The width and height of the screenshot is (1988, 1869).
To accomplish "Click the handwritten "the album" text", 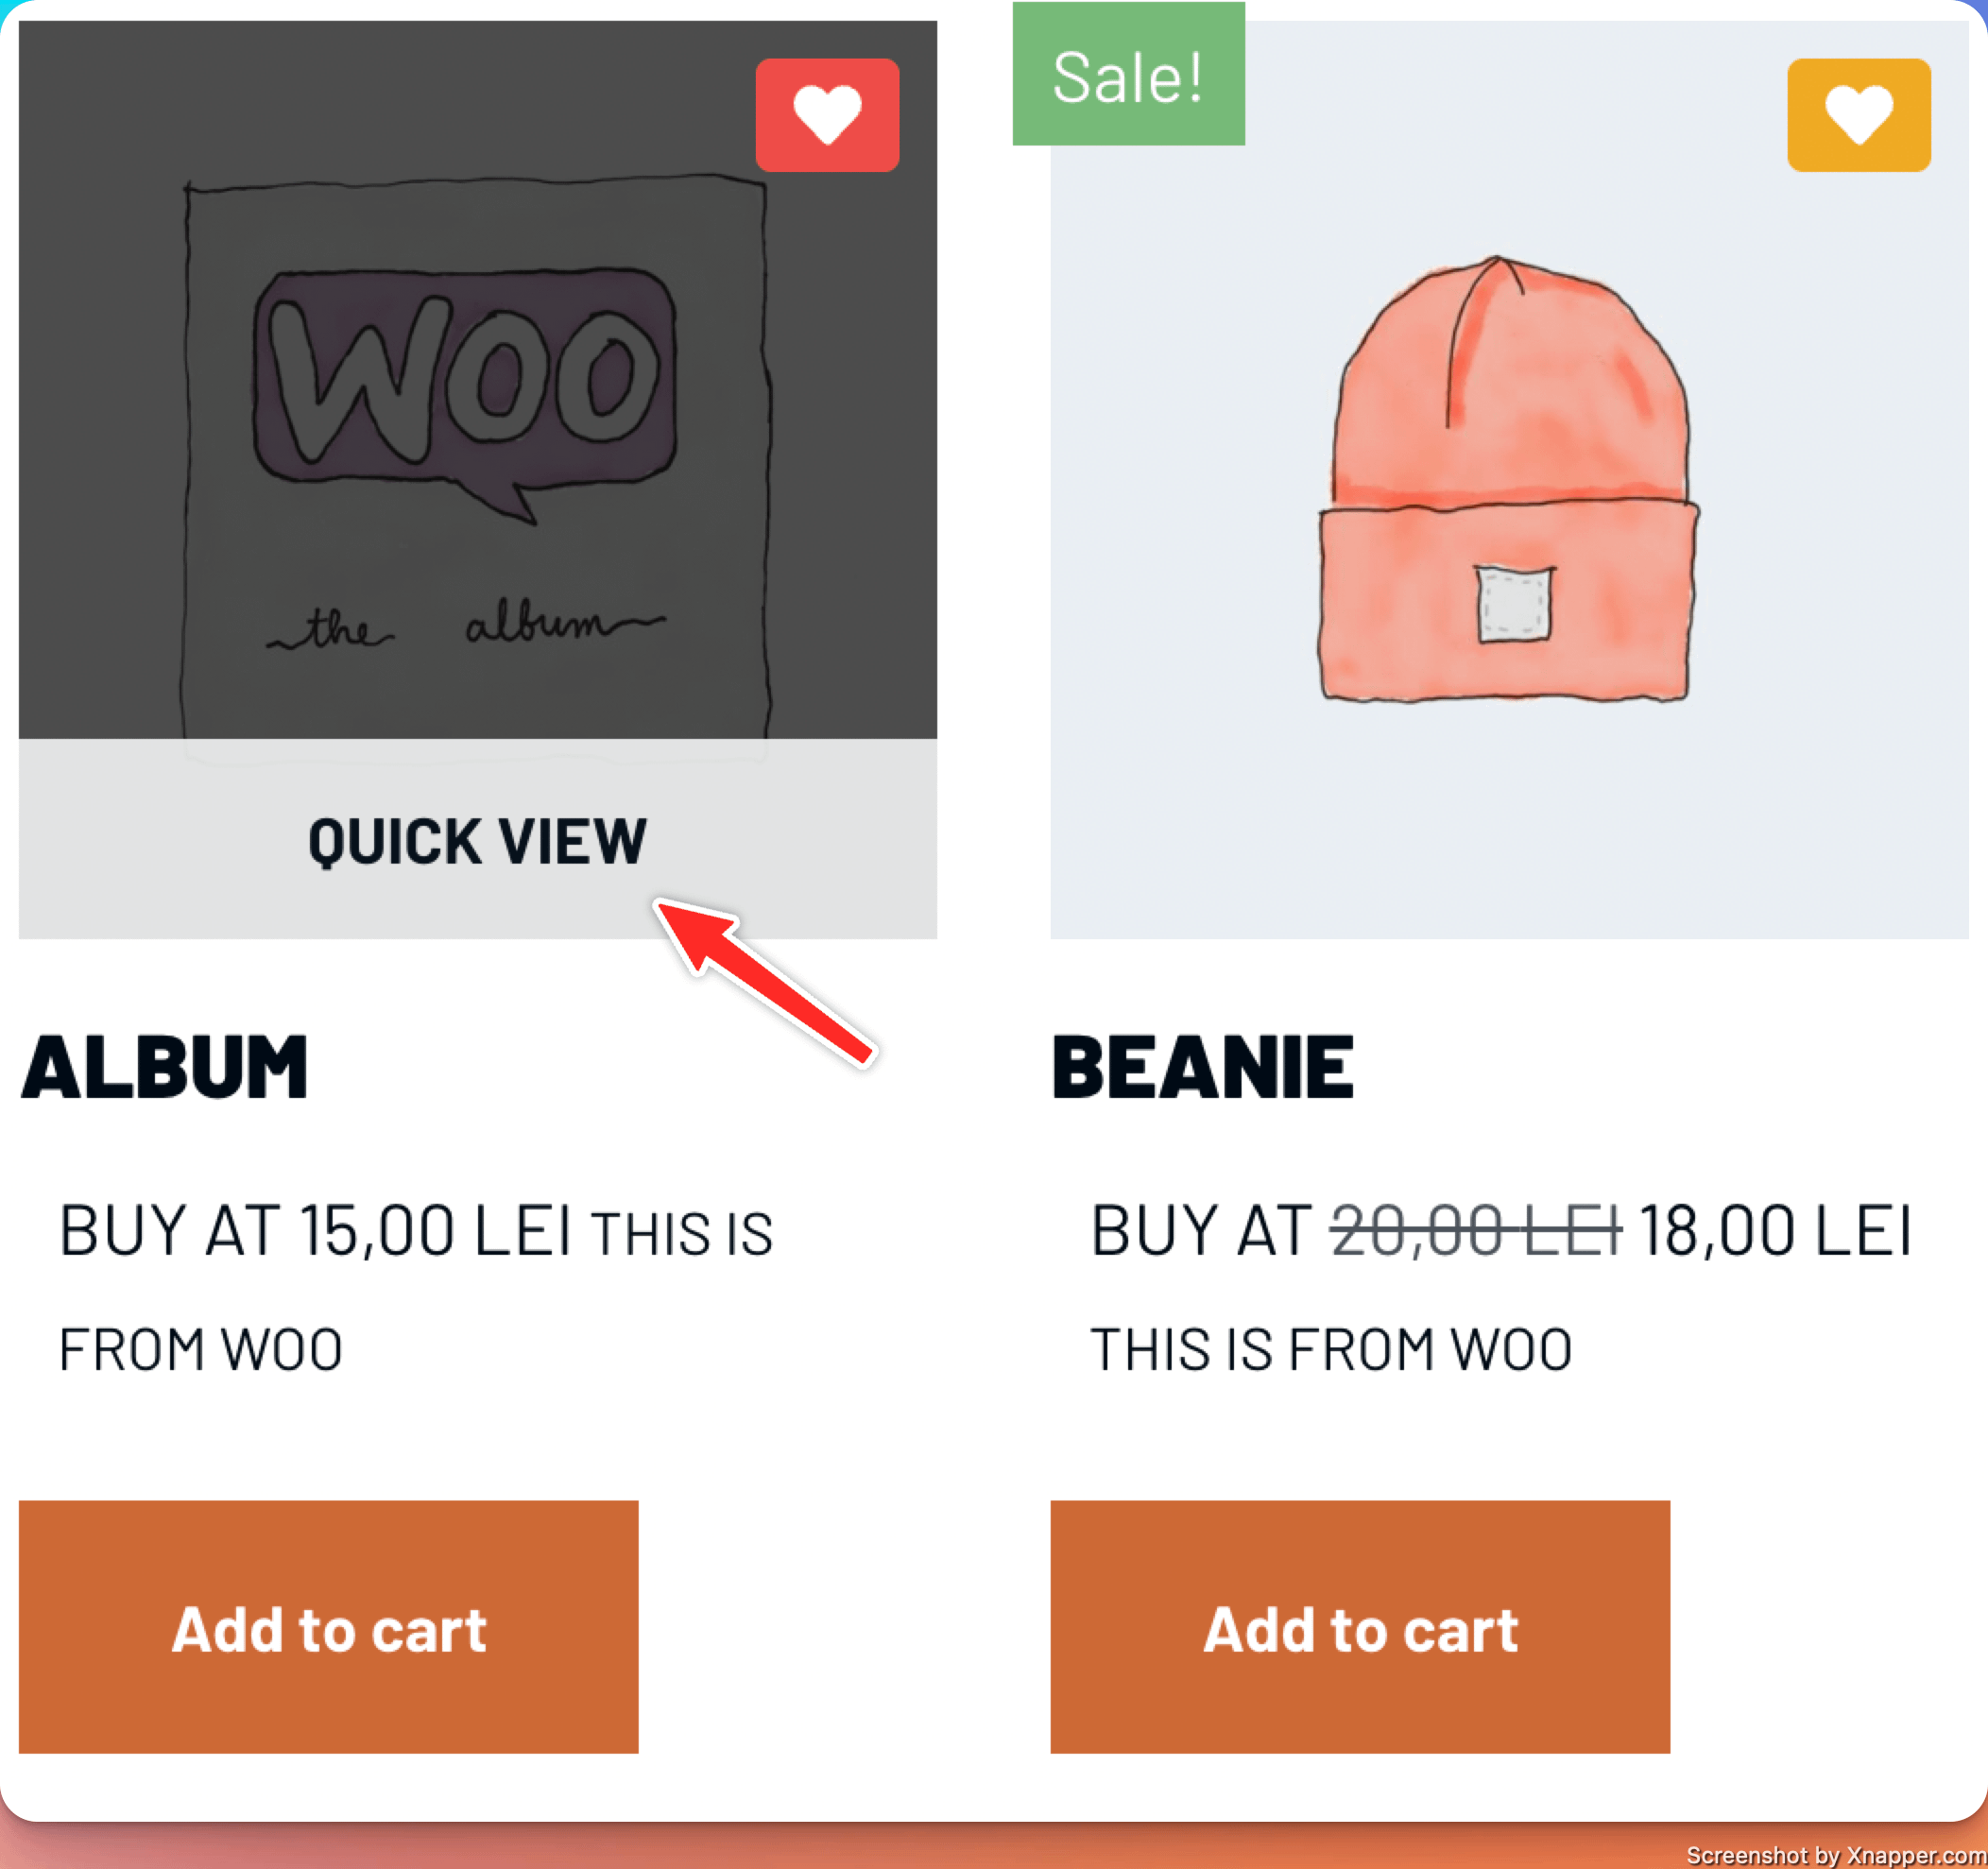I will click(x=465, y=627).
